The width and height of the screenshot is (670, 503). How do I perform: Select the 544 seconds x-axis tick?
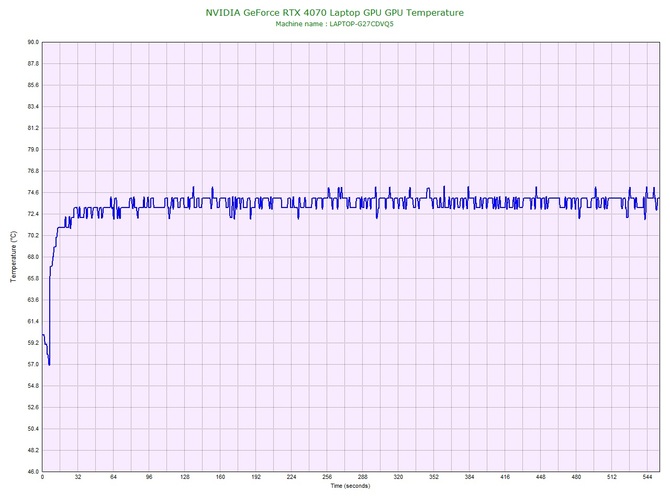click(x=648, y=478)
